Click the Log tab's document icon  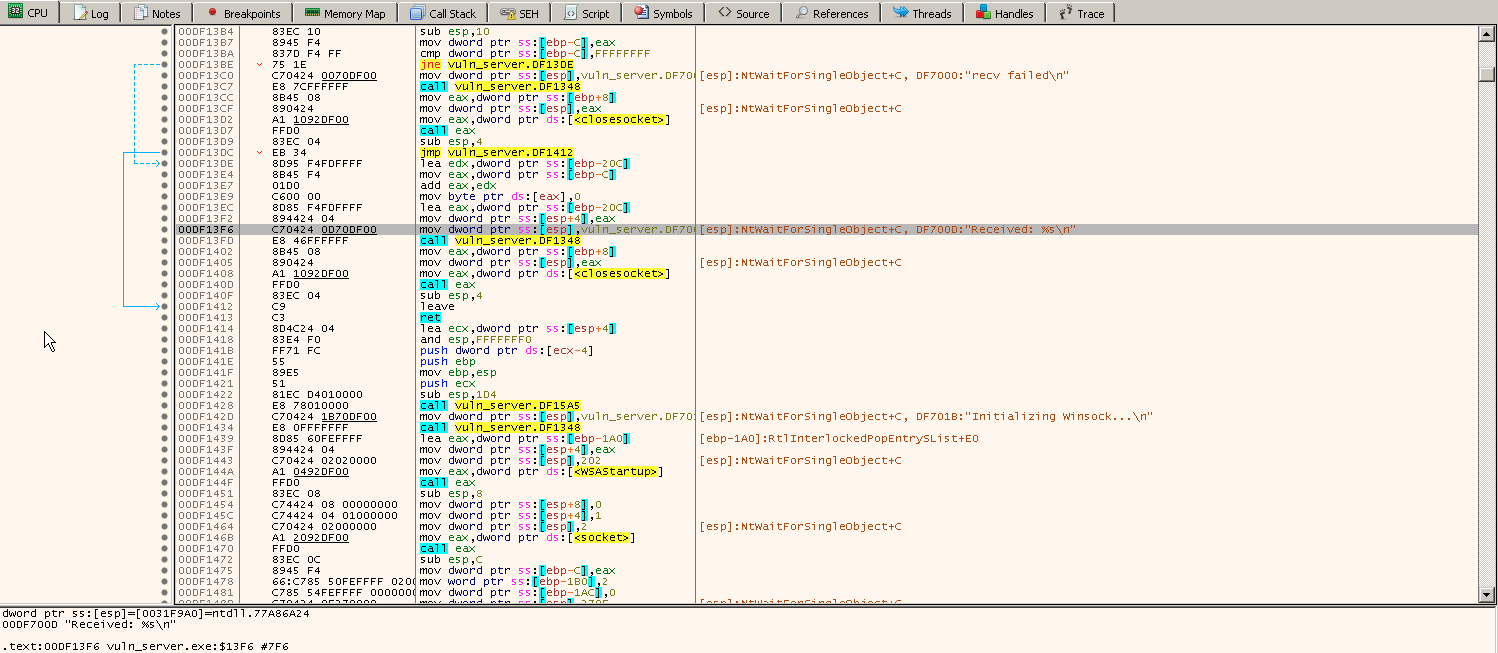(x=80, y=13)
